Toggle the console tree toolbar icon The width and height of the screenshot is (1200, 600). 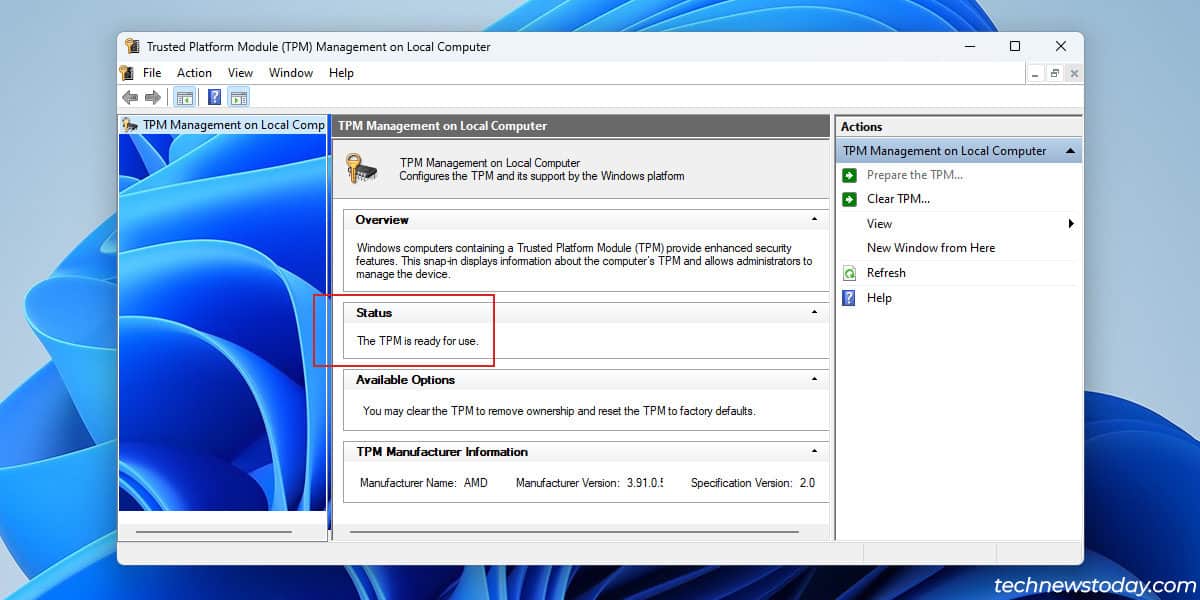(185, 96)
